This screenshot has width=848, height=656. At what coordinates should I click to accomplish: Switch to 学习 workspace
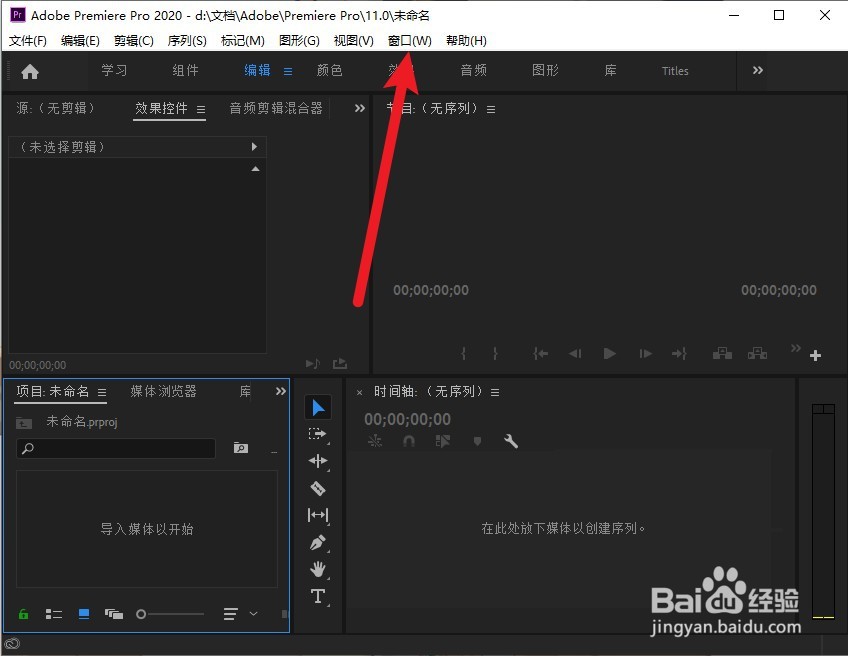pos(114,70)
